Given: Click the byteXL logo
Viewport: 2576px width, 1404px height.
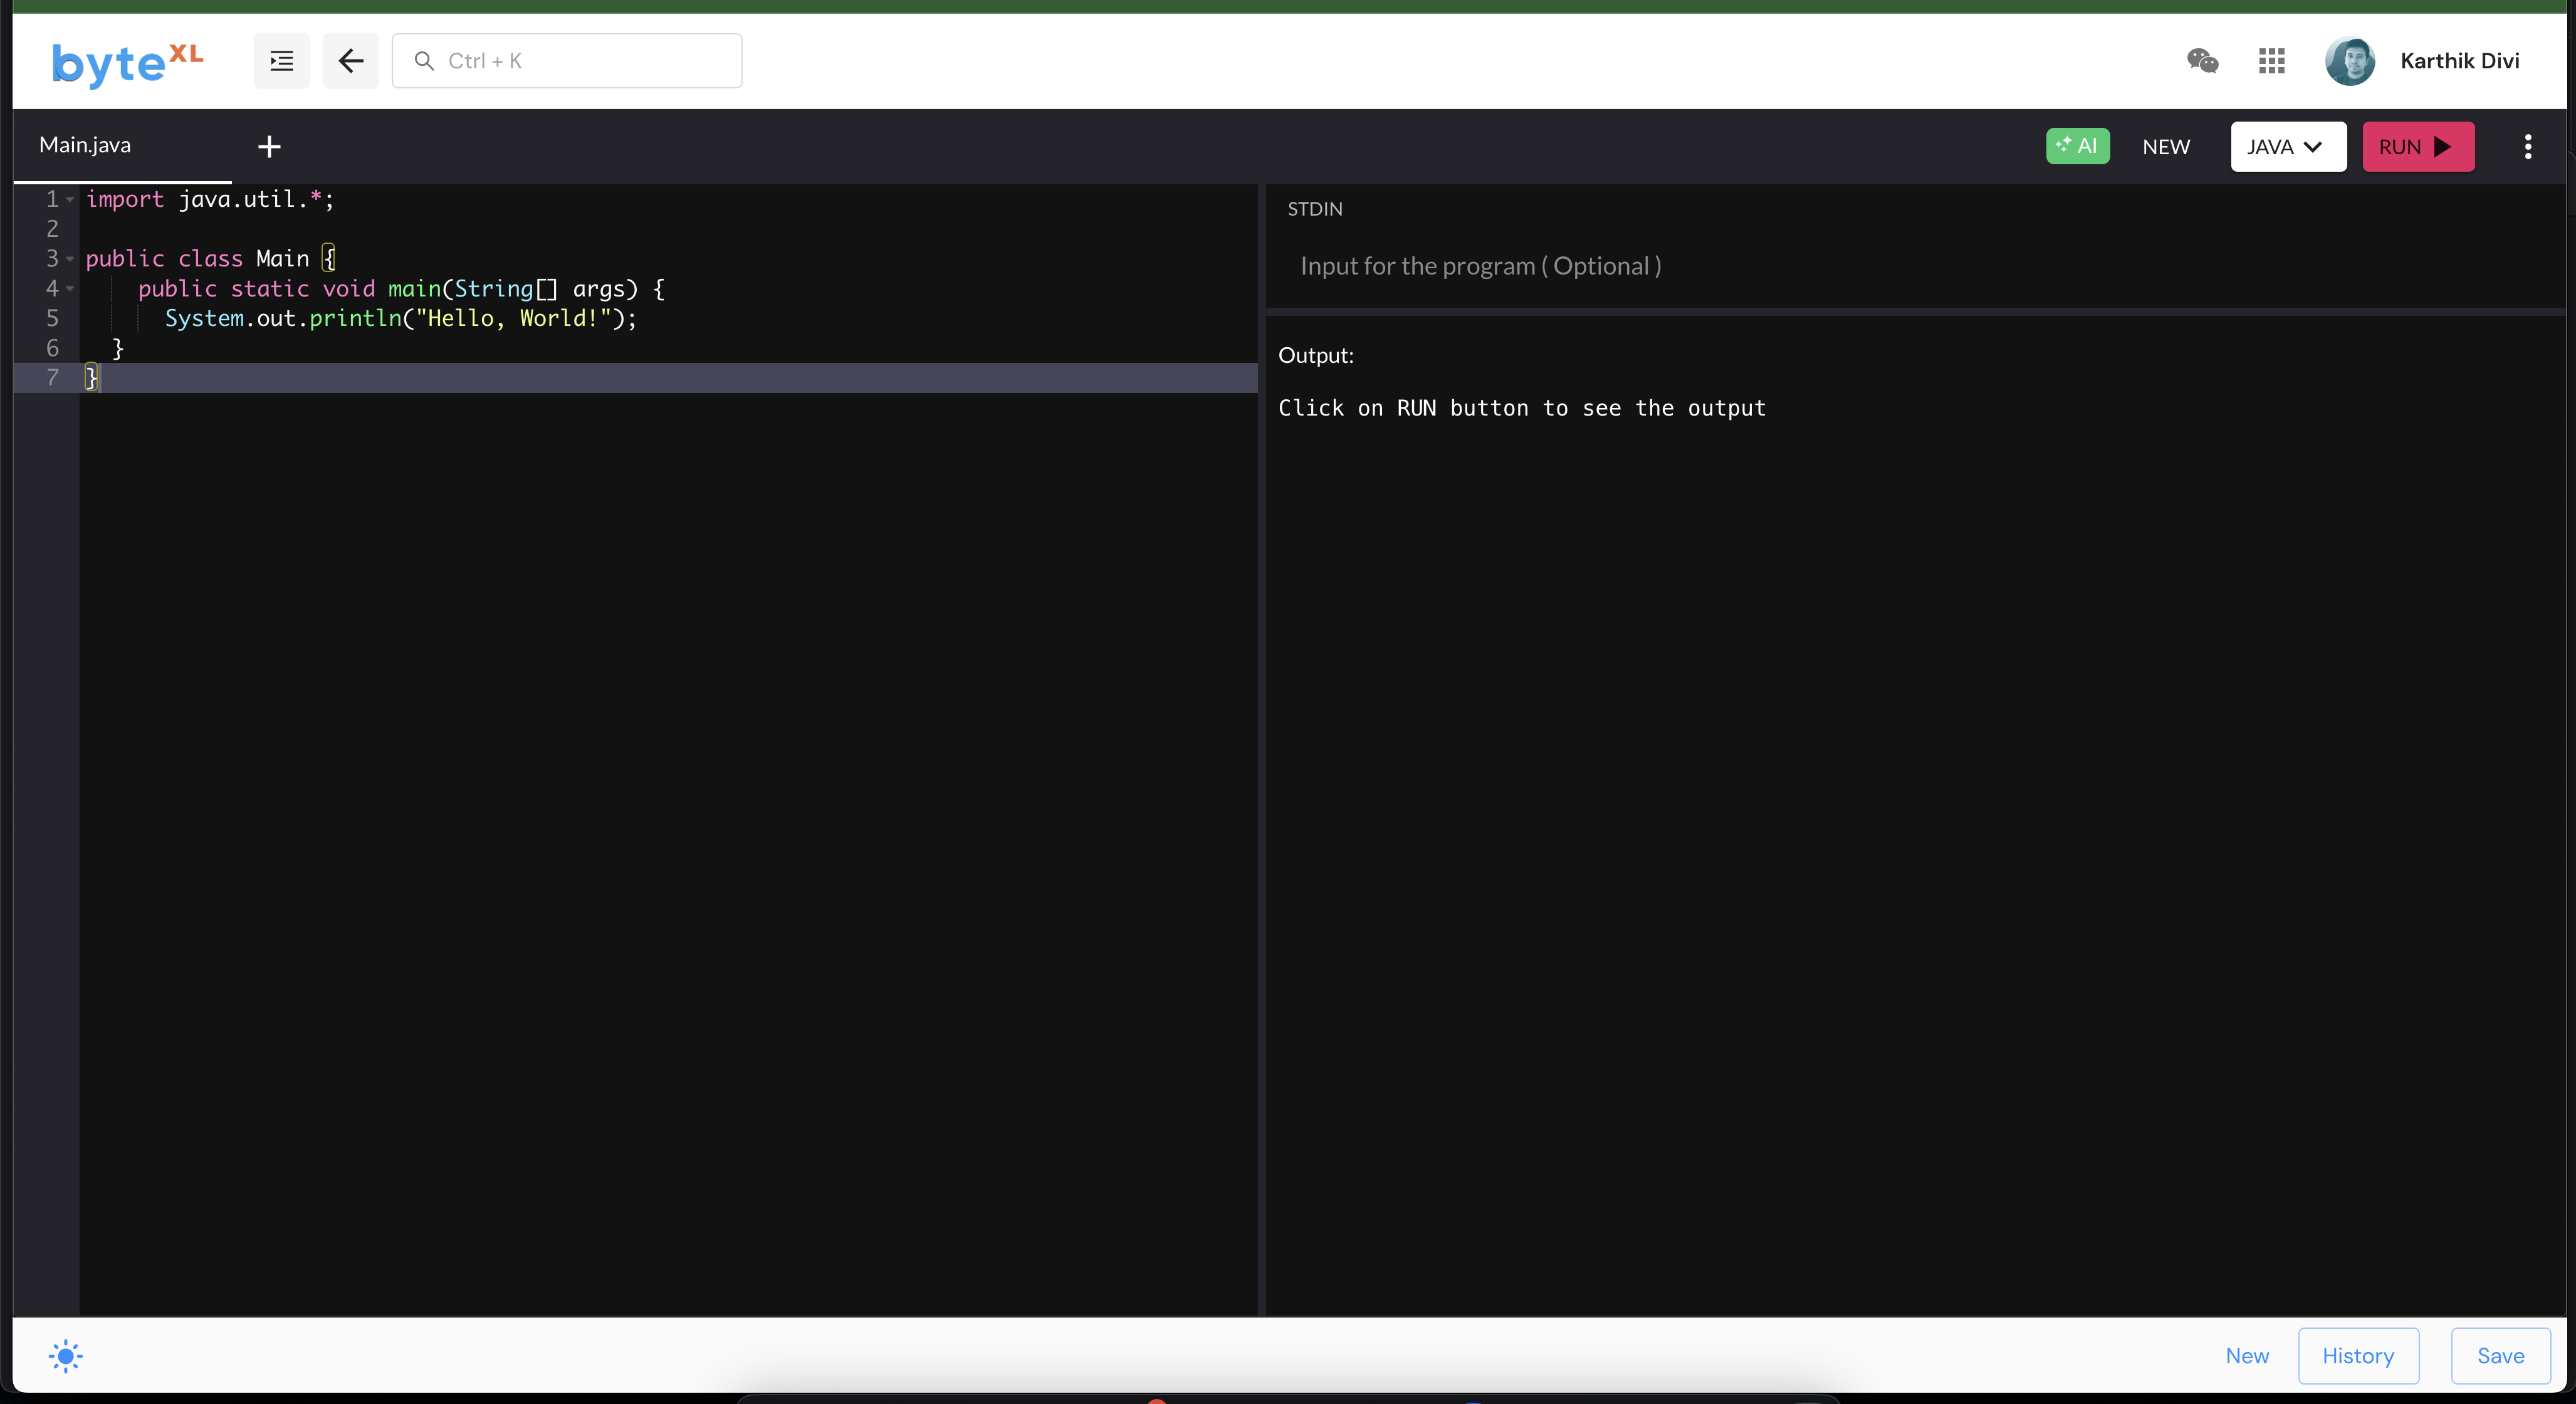Looking at the screenshot, I should tap(127, 62).
